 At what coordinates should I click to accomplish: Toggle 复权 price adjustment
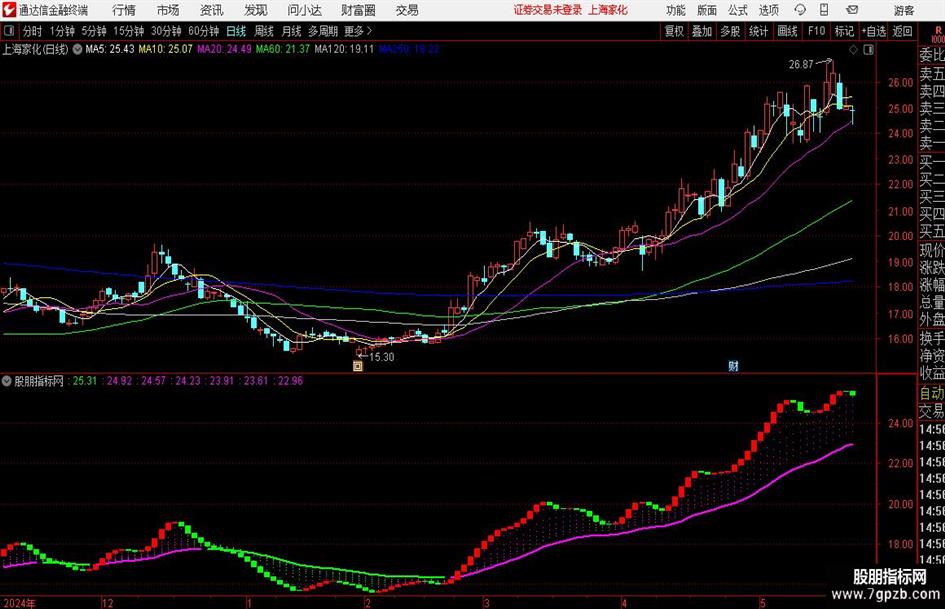click(x=674, y=31)
